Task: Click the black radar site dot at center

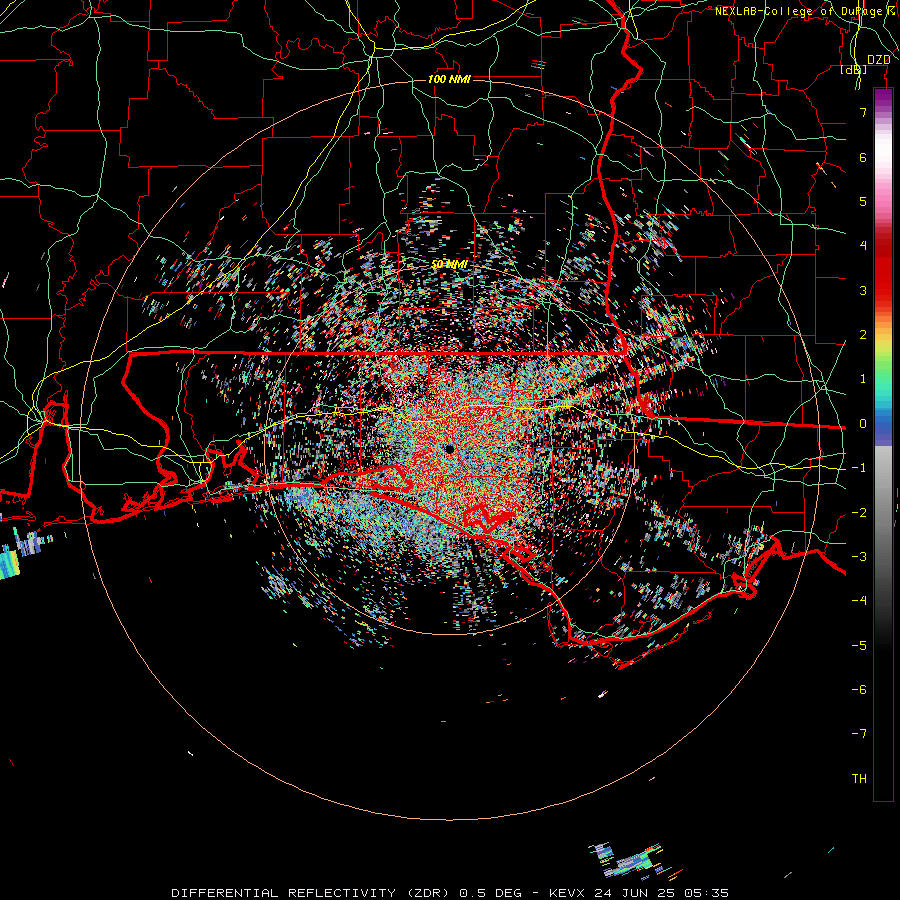Action: point(449,449)
